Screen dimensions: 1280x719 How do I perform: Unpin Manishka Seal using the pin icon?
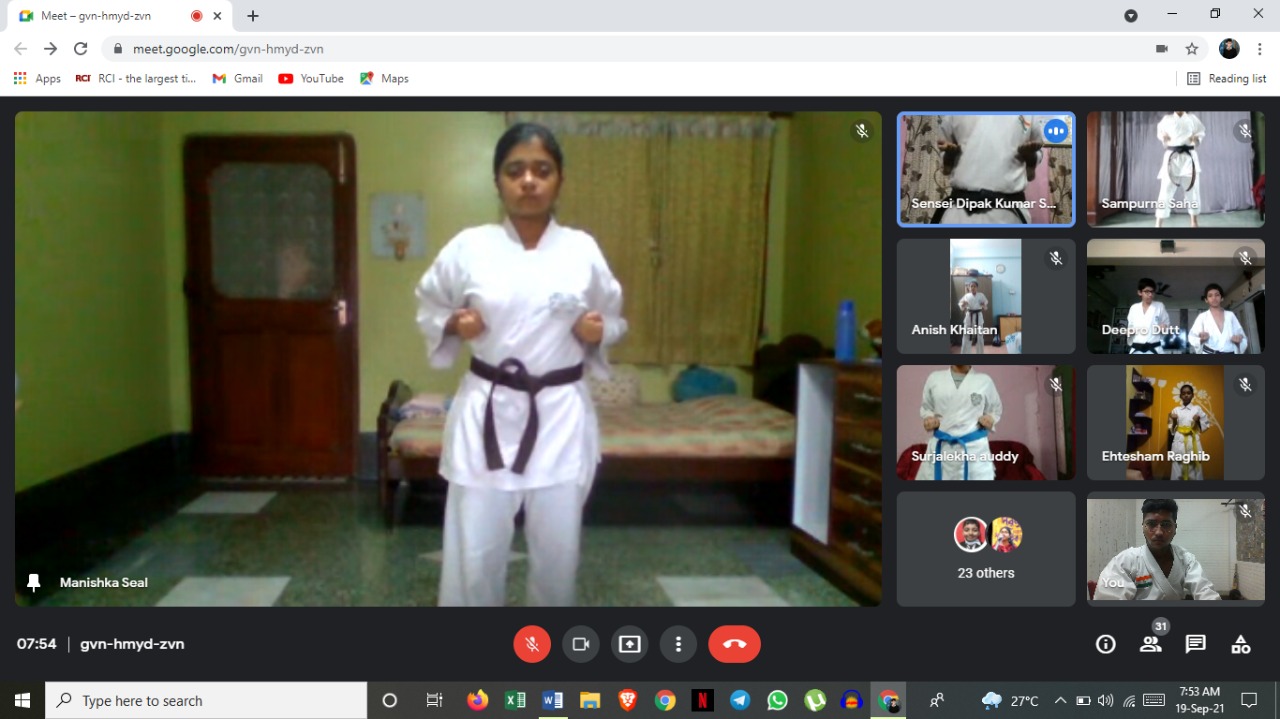34,582
